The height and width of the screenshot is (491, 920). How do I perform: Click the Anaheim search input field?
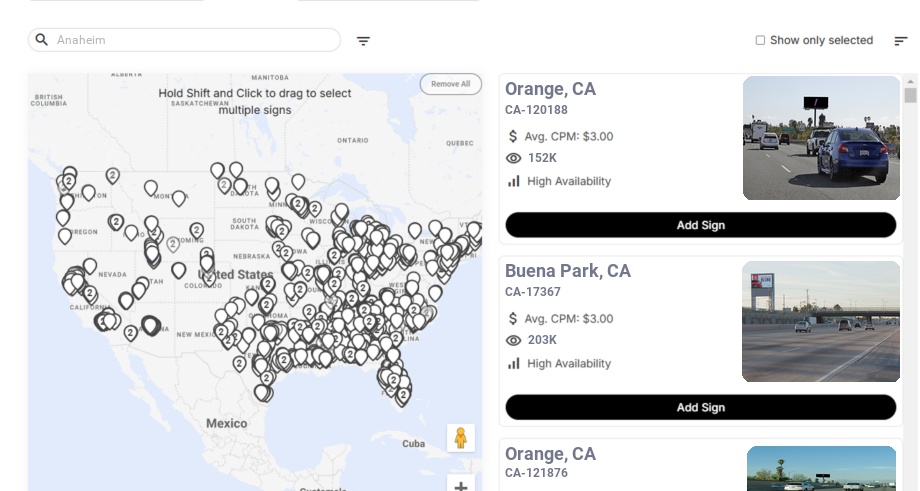tap(195, 40)
